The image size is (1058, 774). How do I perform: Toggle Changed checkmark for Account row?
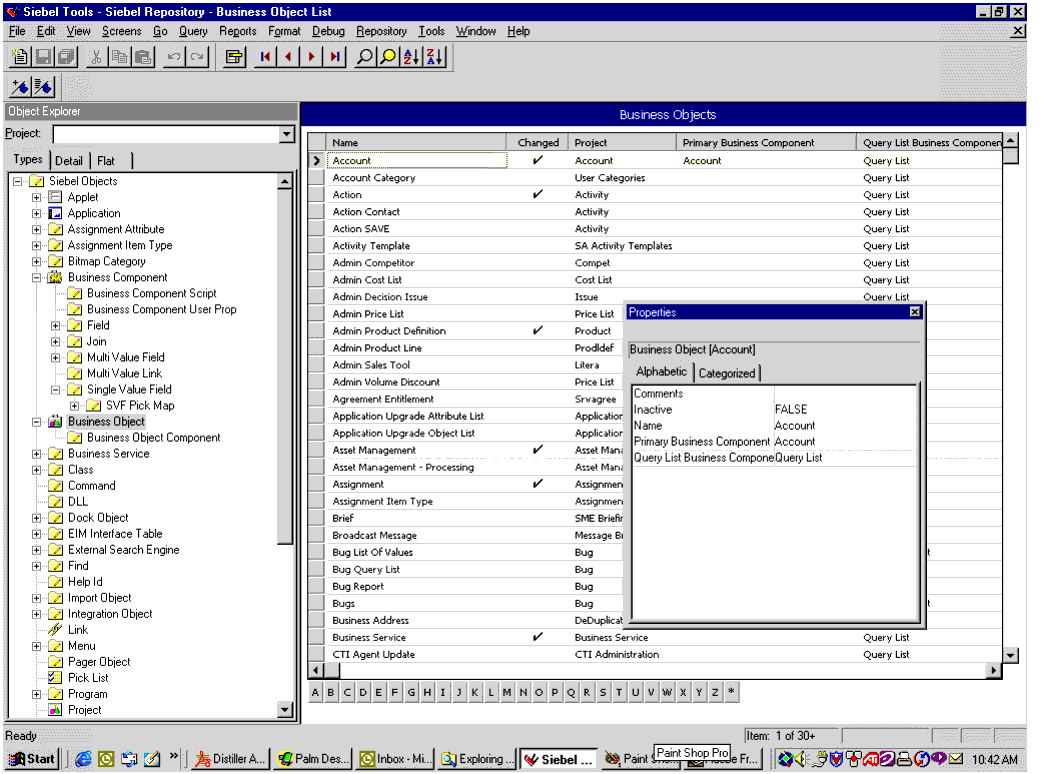point(538,161)
